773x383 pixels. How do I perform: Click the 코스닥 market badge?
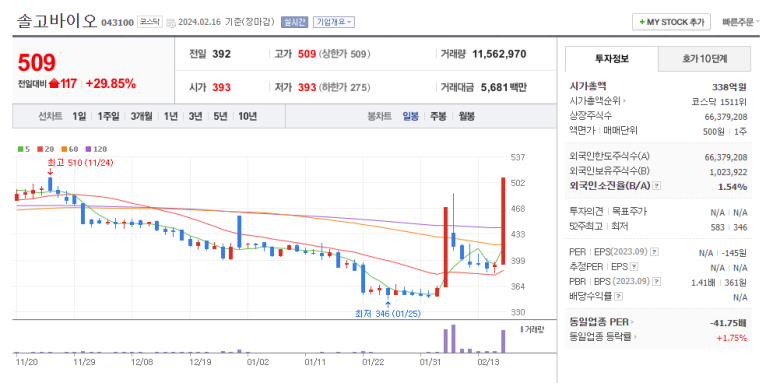(149, 22)
